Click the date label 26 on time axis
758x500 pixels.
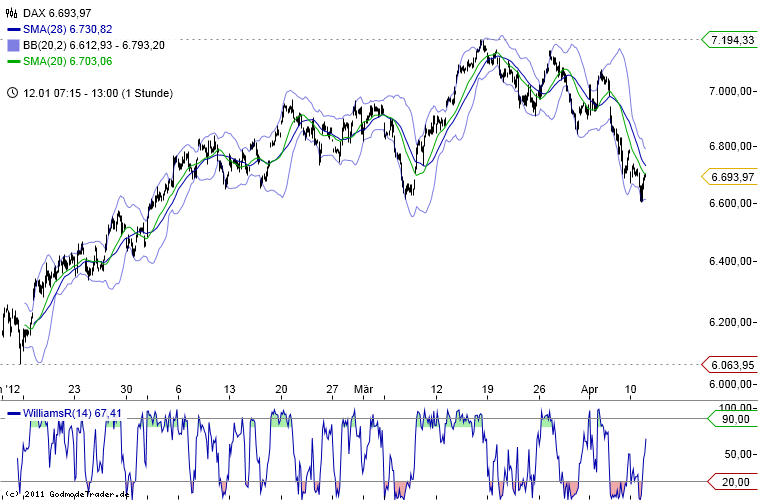(x=539, y=389)
